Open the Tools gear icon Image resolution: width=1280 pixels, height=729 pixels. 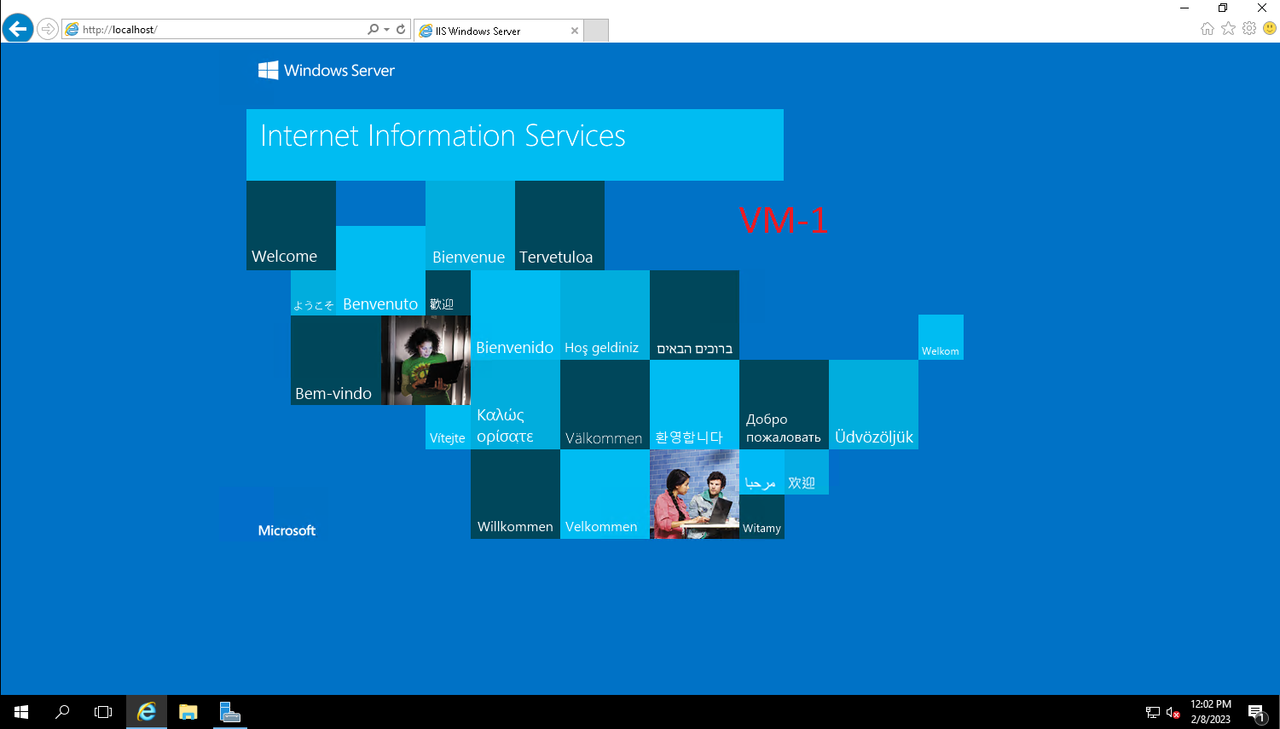pyautogui.click(x=1248, y=30)
